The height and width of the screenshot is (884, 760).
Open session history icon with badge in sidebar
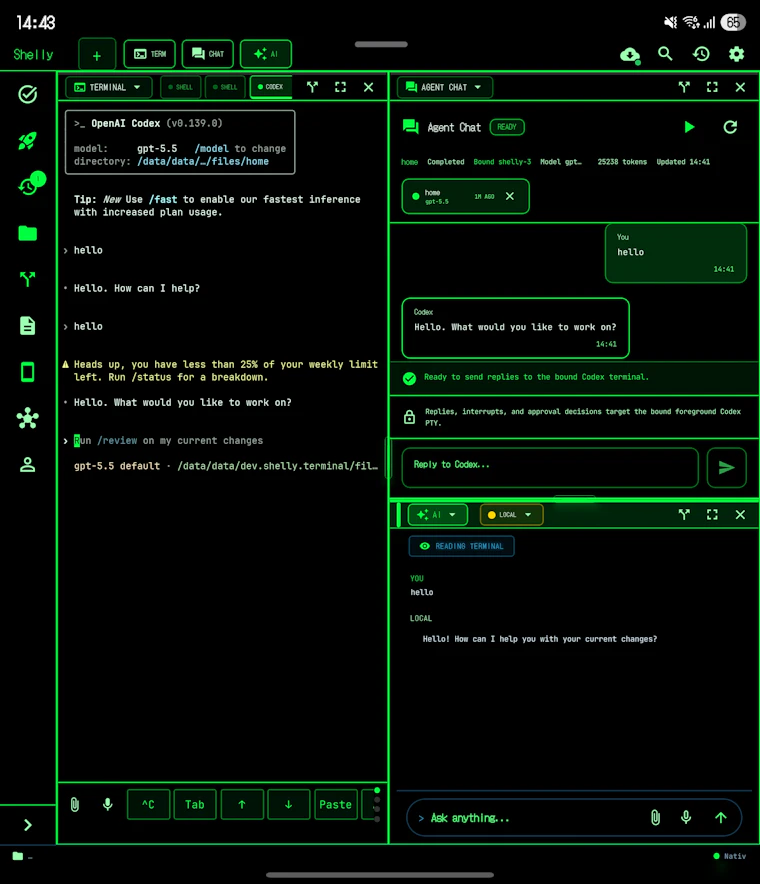point(30,184)
